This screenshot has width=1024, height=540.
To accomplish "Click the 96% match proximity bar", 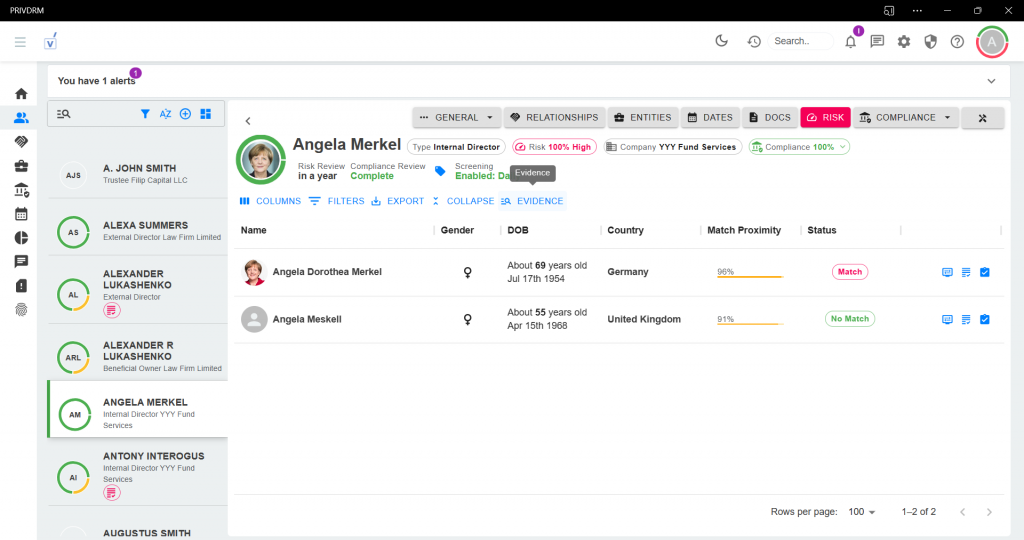I will [749, 273].
